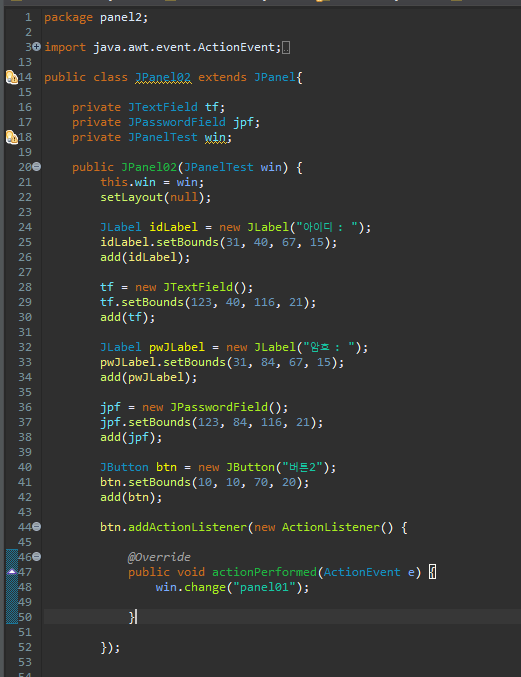Click the 'JTextField' type on line 16
The height and width of the screenshot is (677, 521).
point(163,107)
